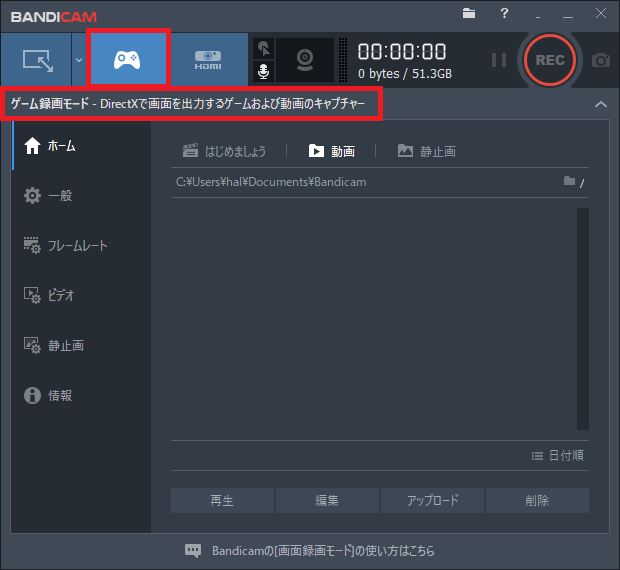The height and width of the screenshot is (570, 620).
Task: Change the sort order 日付順
Action: (x=558, y=456)
